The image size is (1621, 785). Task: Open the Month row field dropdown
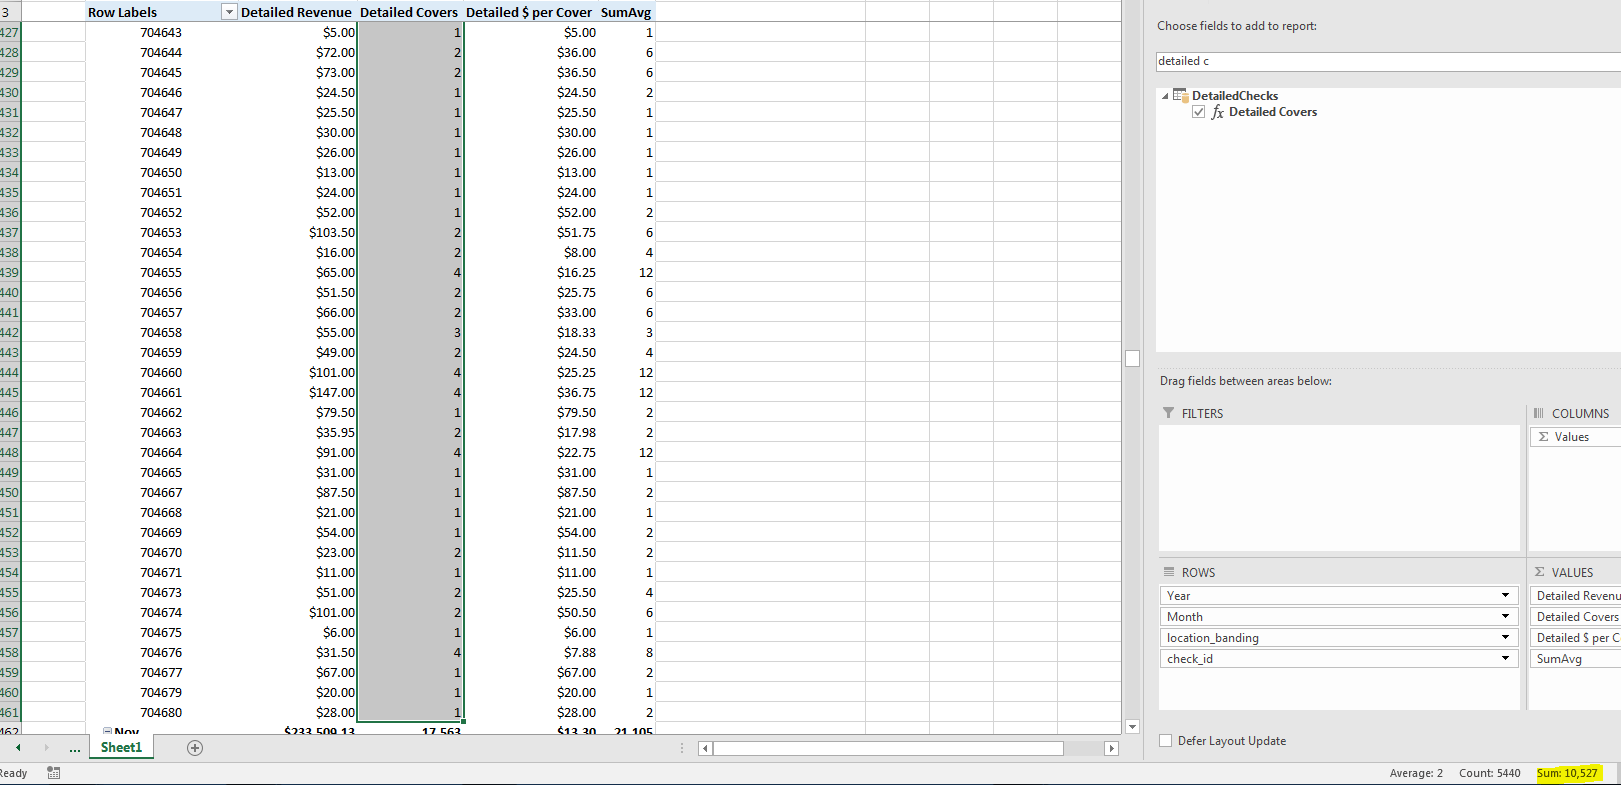pos(1505,617)
